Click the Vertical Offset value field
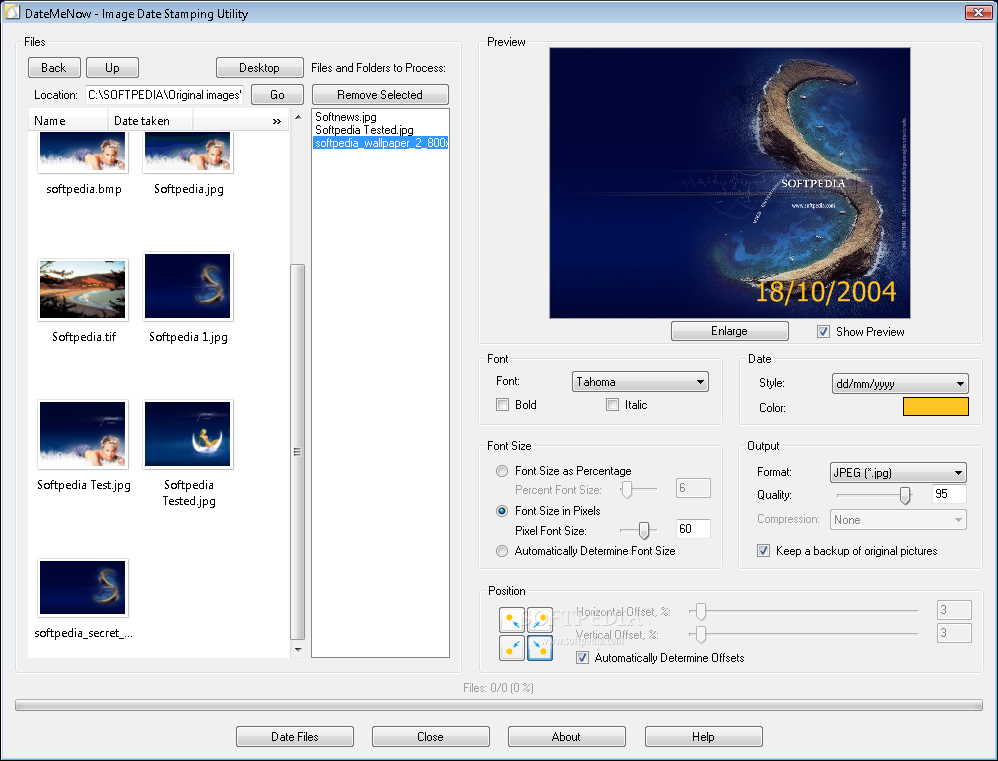 (x=954, y=632)
